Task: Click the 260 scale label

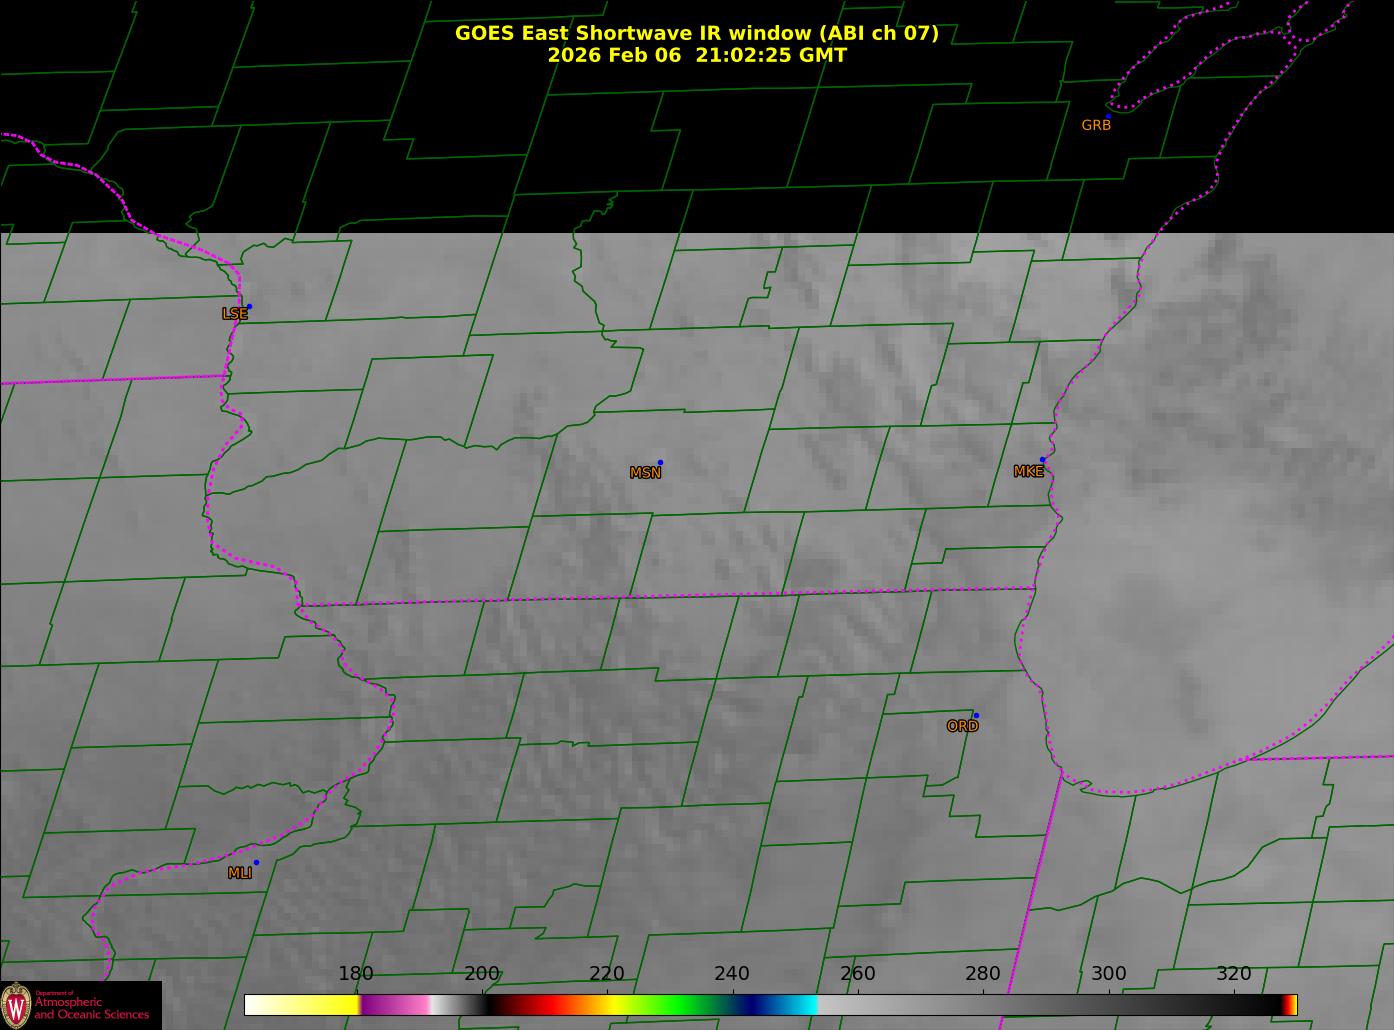Action: click(858, 974)
